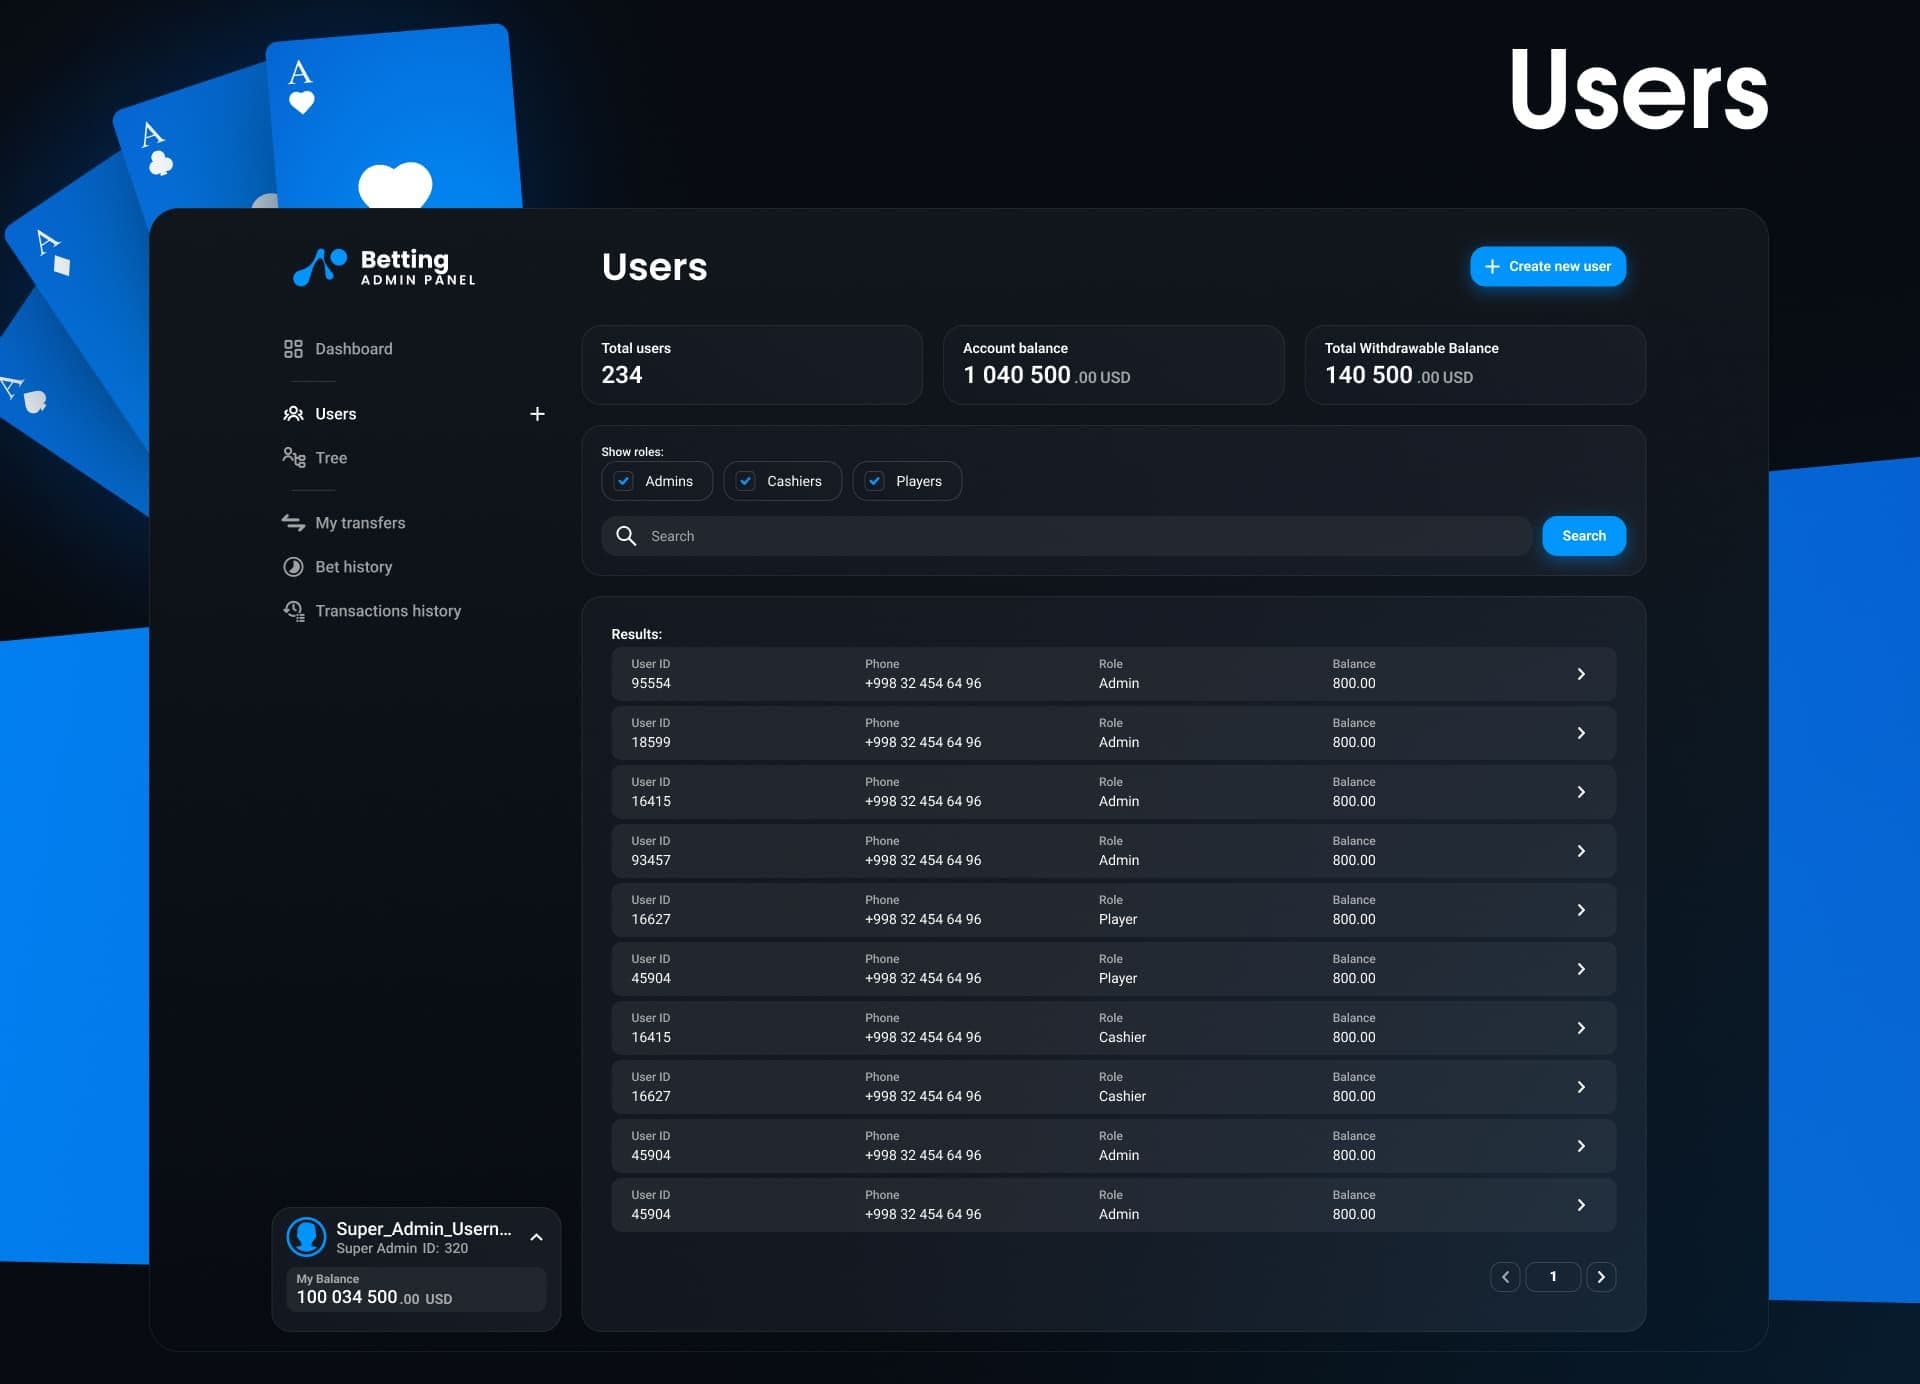Click the Dashboard grid icon in sidebar
This screenshot has height=1384, width=1920.
point(293,349)
